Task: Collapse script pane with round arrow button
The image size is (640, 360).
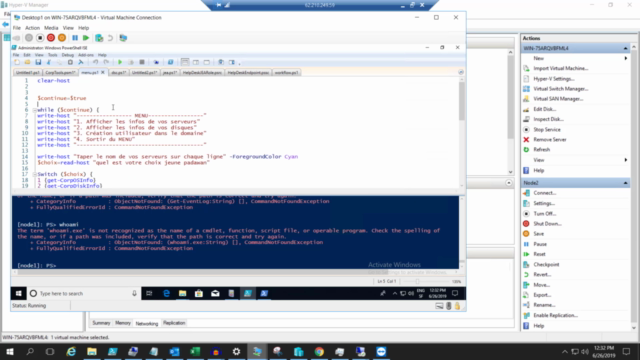Action: (461, 72)
